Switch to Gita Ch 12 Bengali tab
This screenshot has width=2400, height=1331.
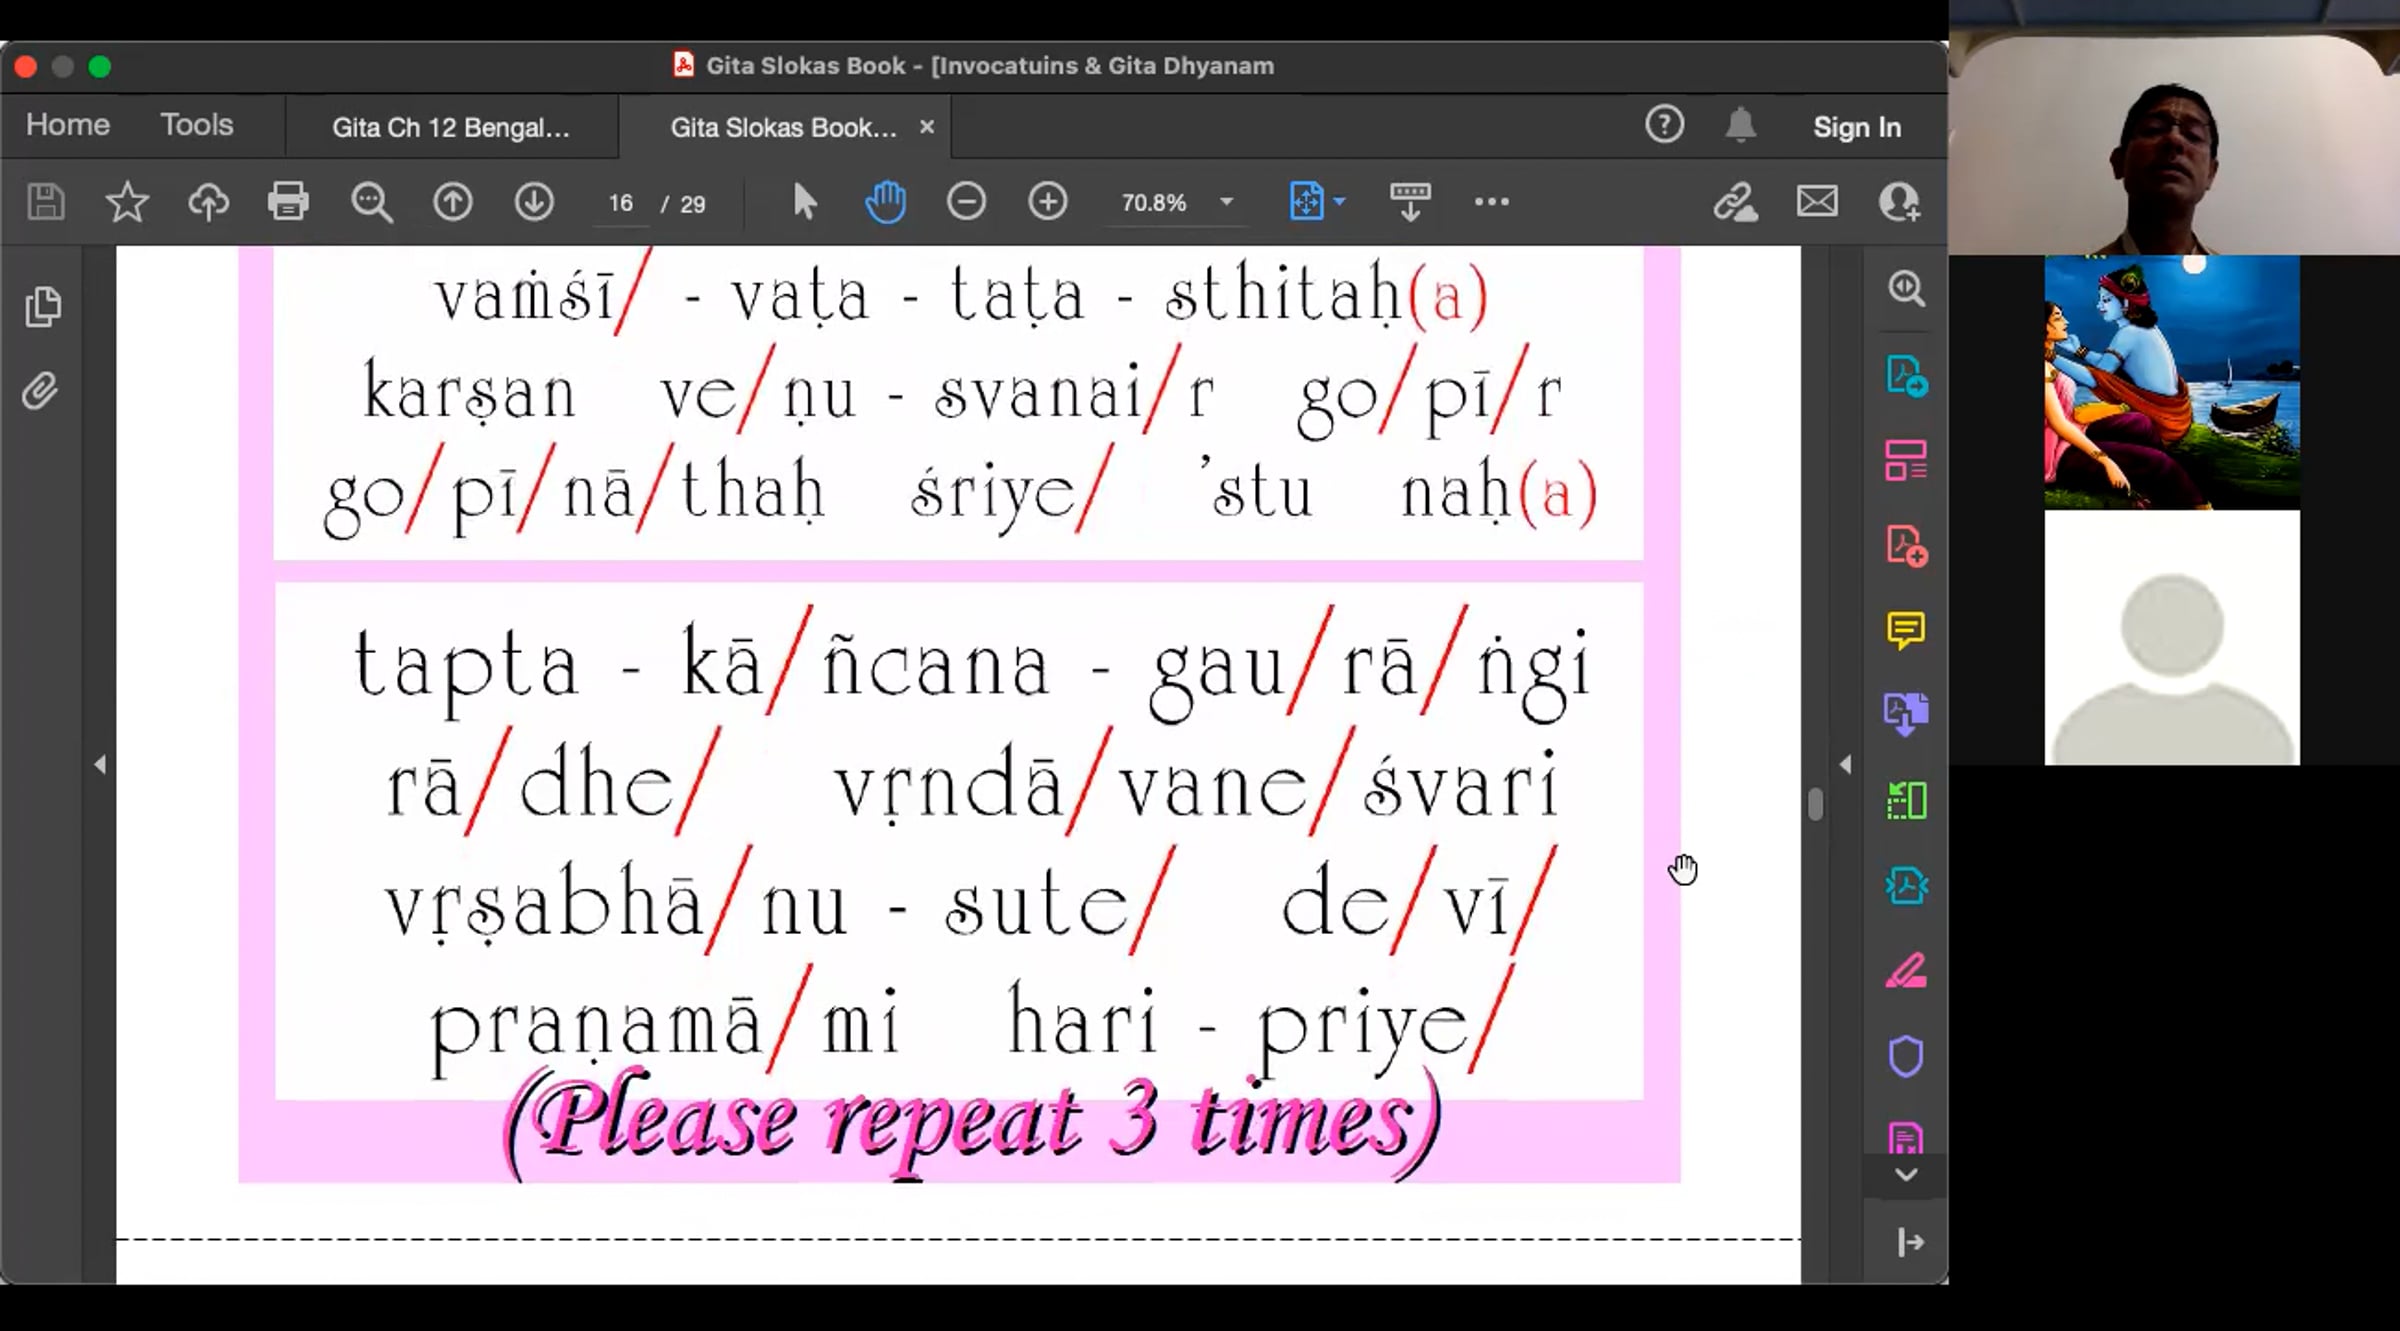[451, 128]
